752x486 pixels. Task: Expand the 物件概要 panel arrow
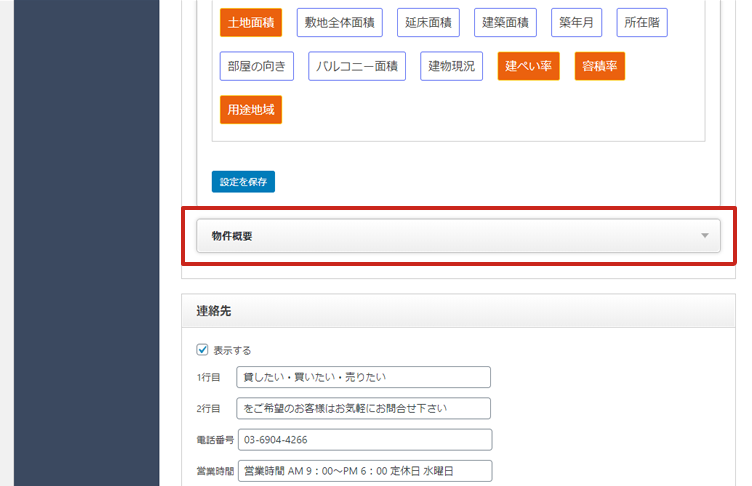coord(704,236)
